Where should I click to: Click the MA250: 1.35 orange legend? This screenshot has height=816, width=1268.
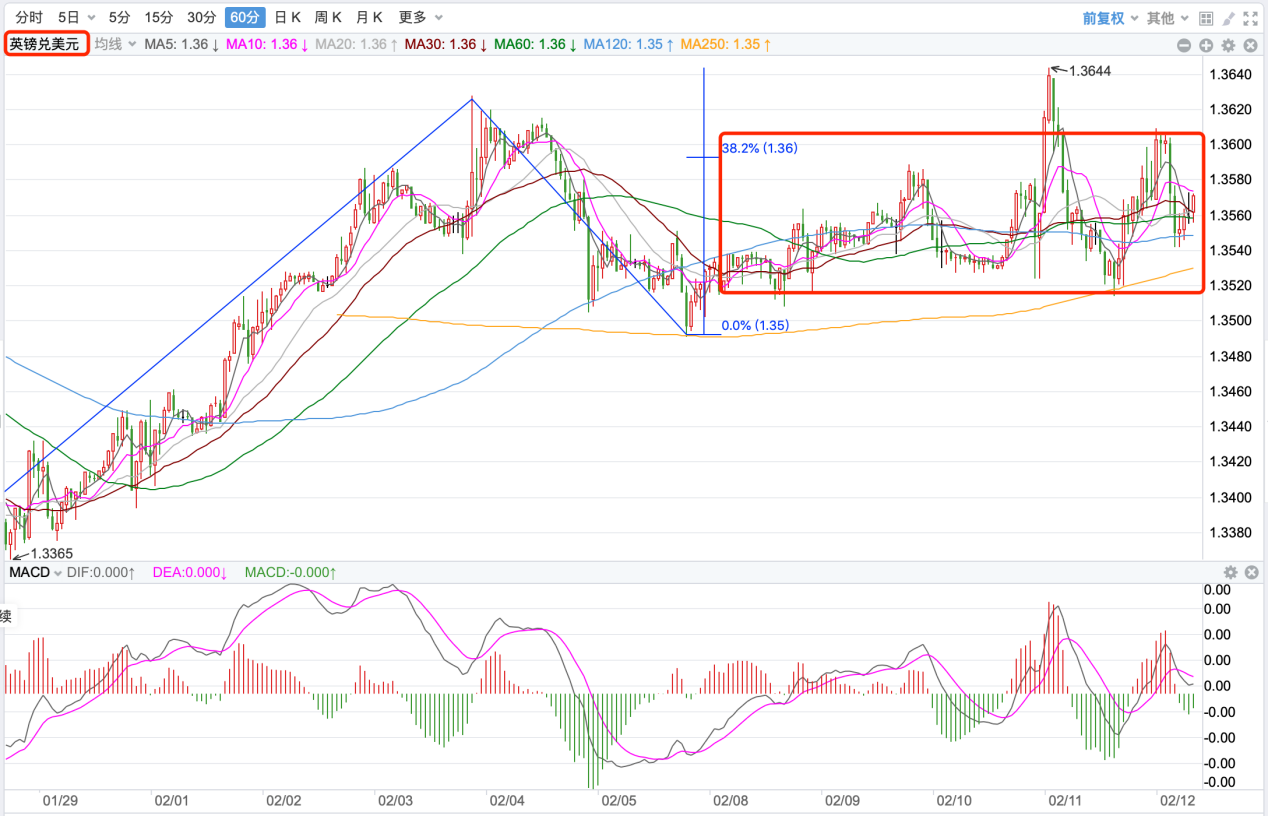(726, 44)
